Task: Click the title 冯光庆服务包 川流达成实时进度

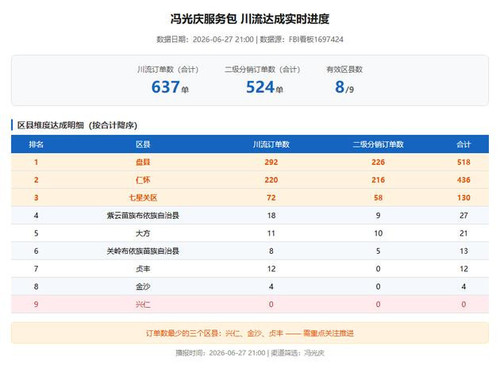Action: click(x=250, y=19)
